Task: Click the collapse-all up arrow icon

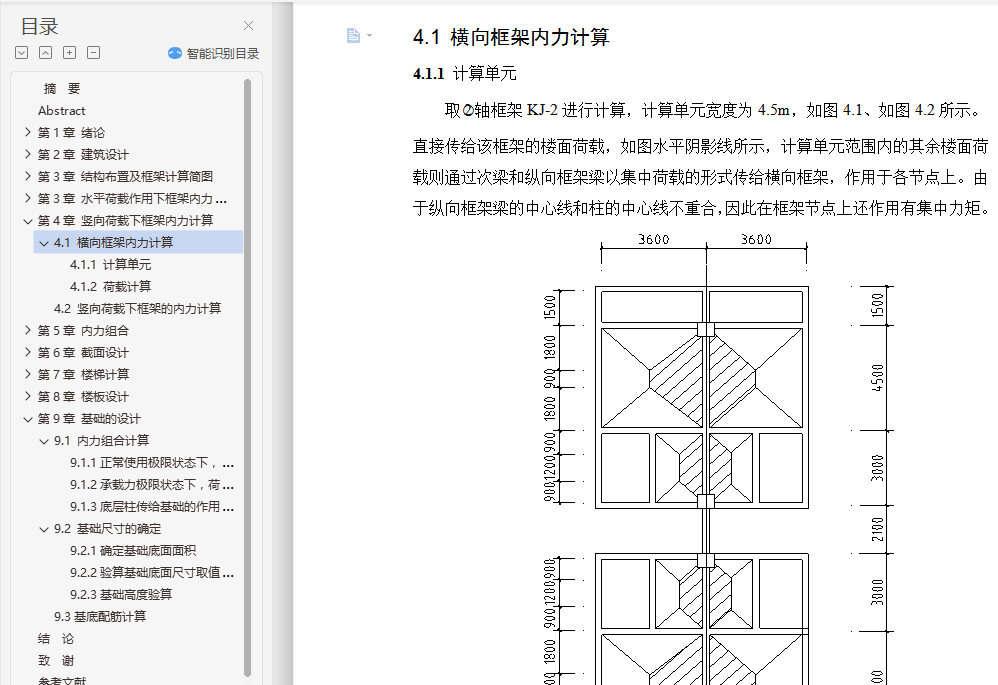Action: [x=45, y=53]
